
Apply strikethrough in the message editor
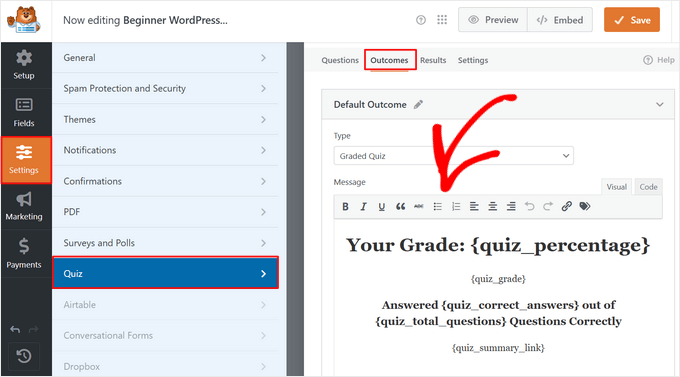click(x=418, y=207)
